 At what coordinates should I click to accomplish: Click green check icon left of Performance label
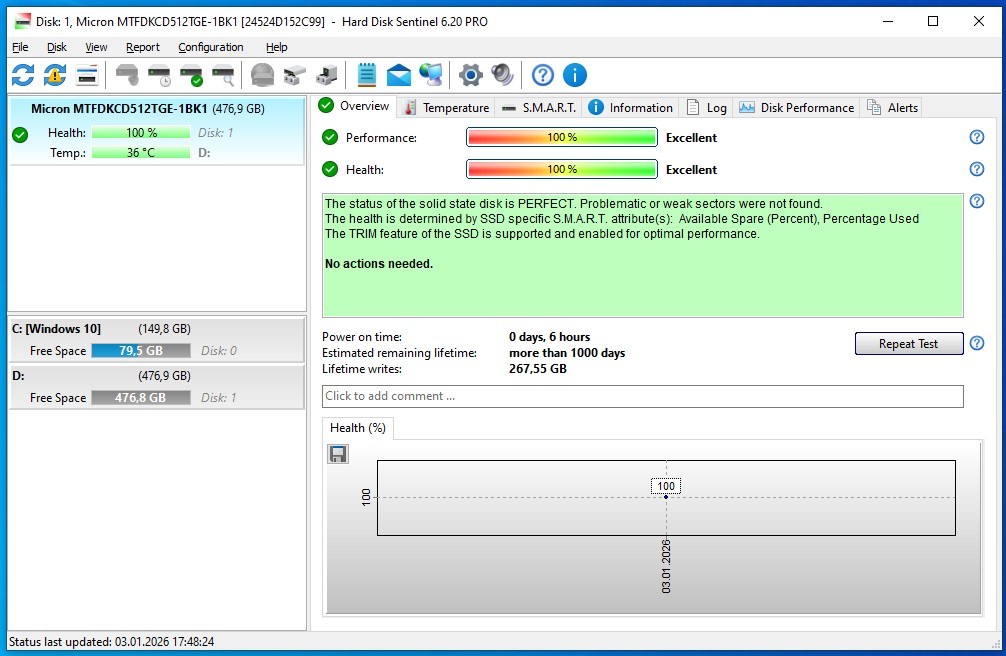coord(330,137)
